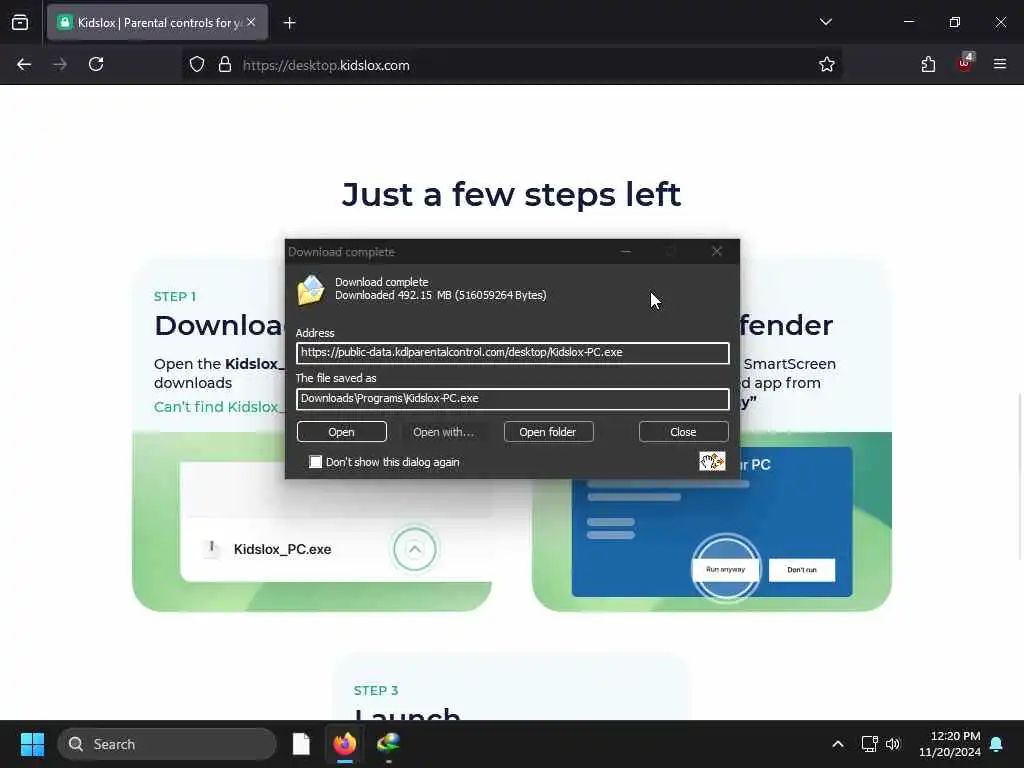This screenshot has width=1024, height=768.
Task: Click the STEP 3 label
Action: coord(376,690)
